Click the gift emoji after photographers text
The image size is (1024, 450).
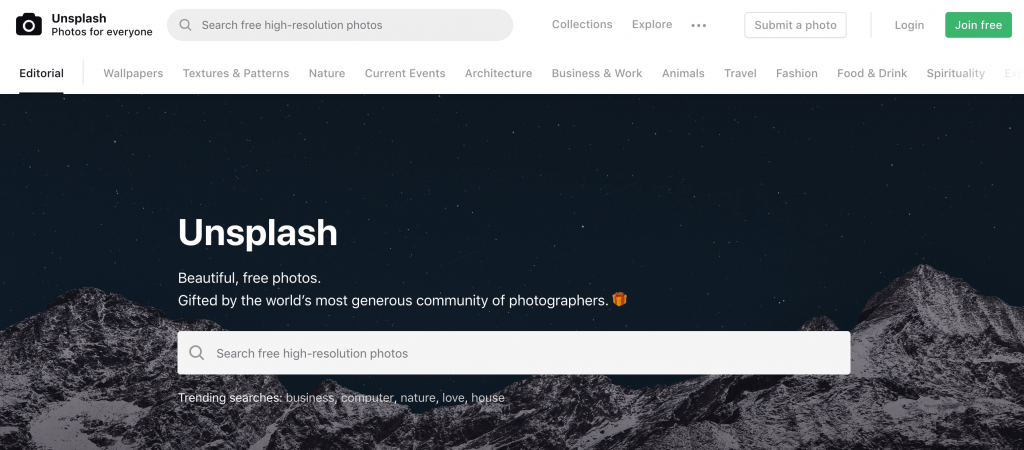[620, 300]
